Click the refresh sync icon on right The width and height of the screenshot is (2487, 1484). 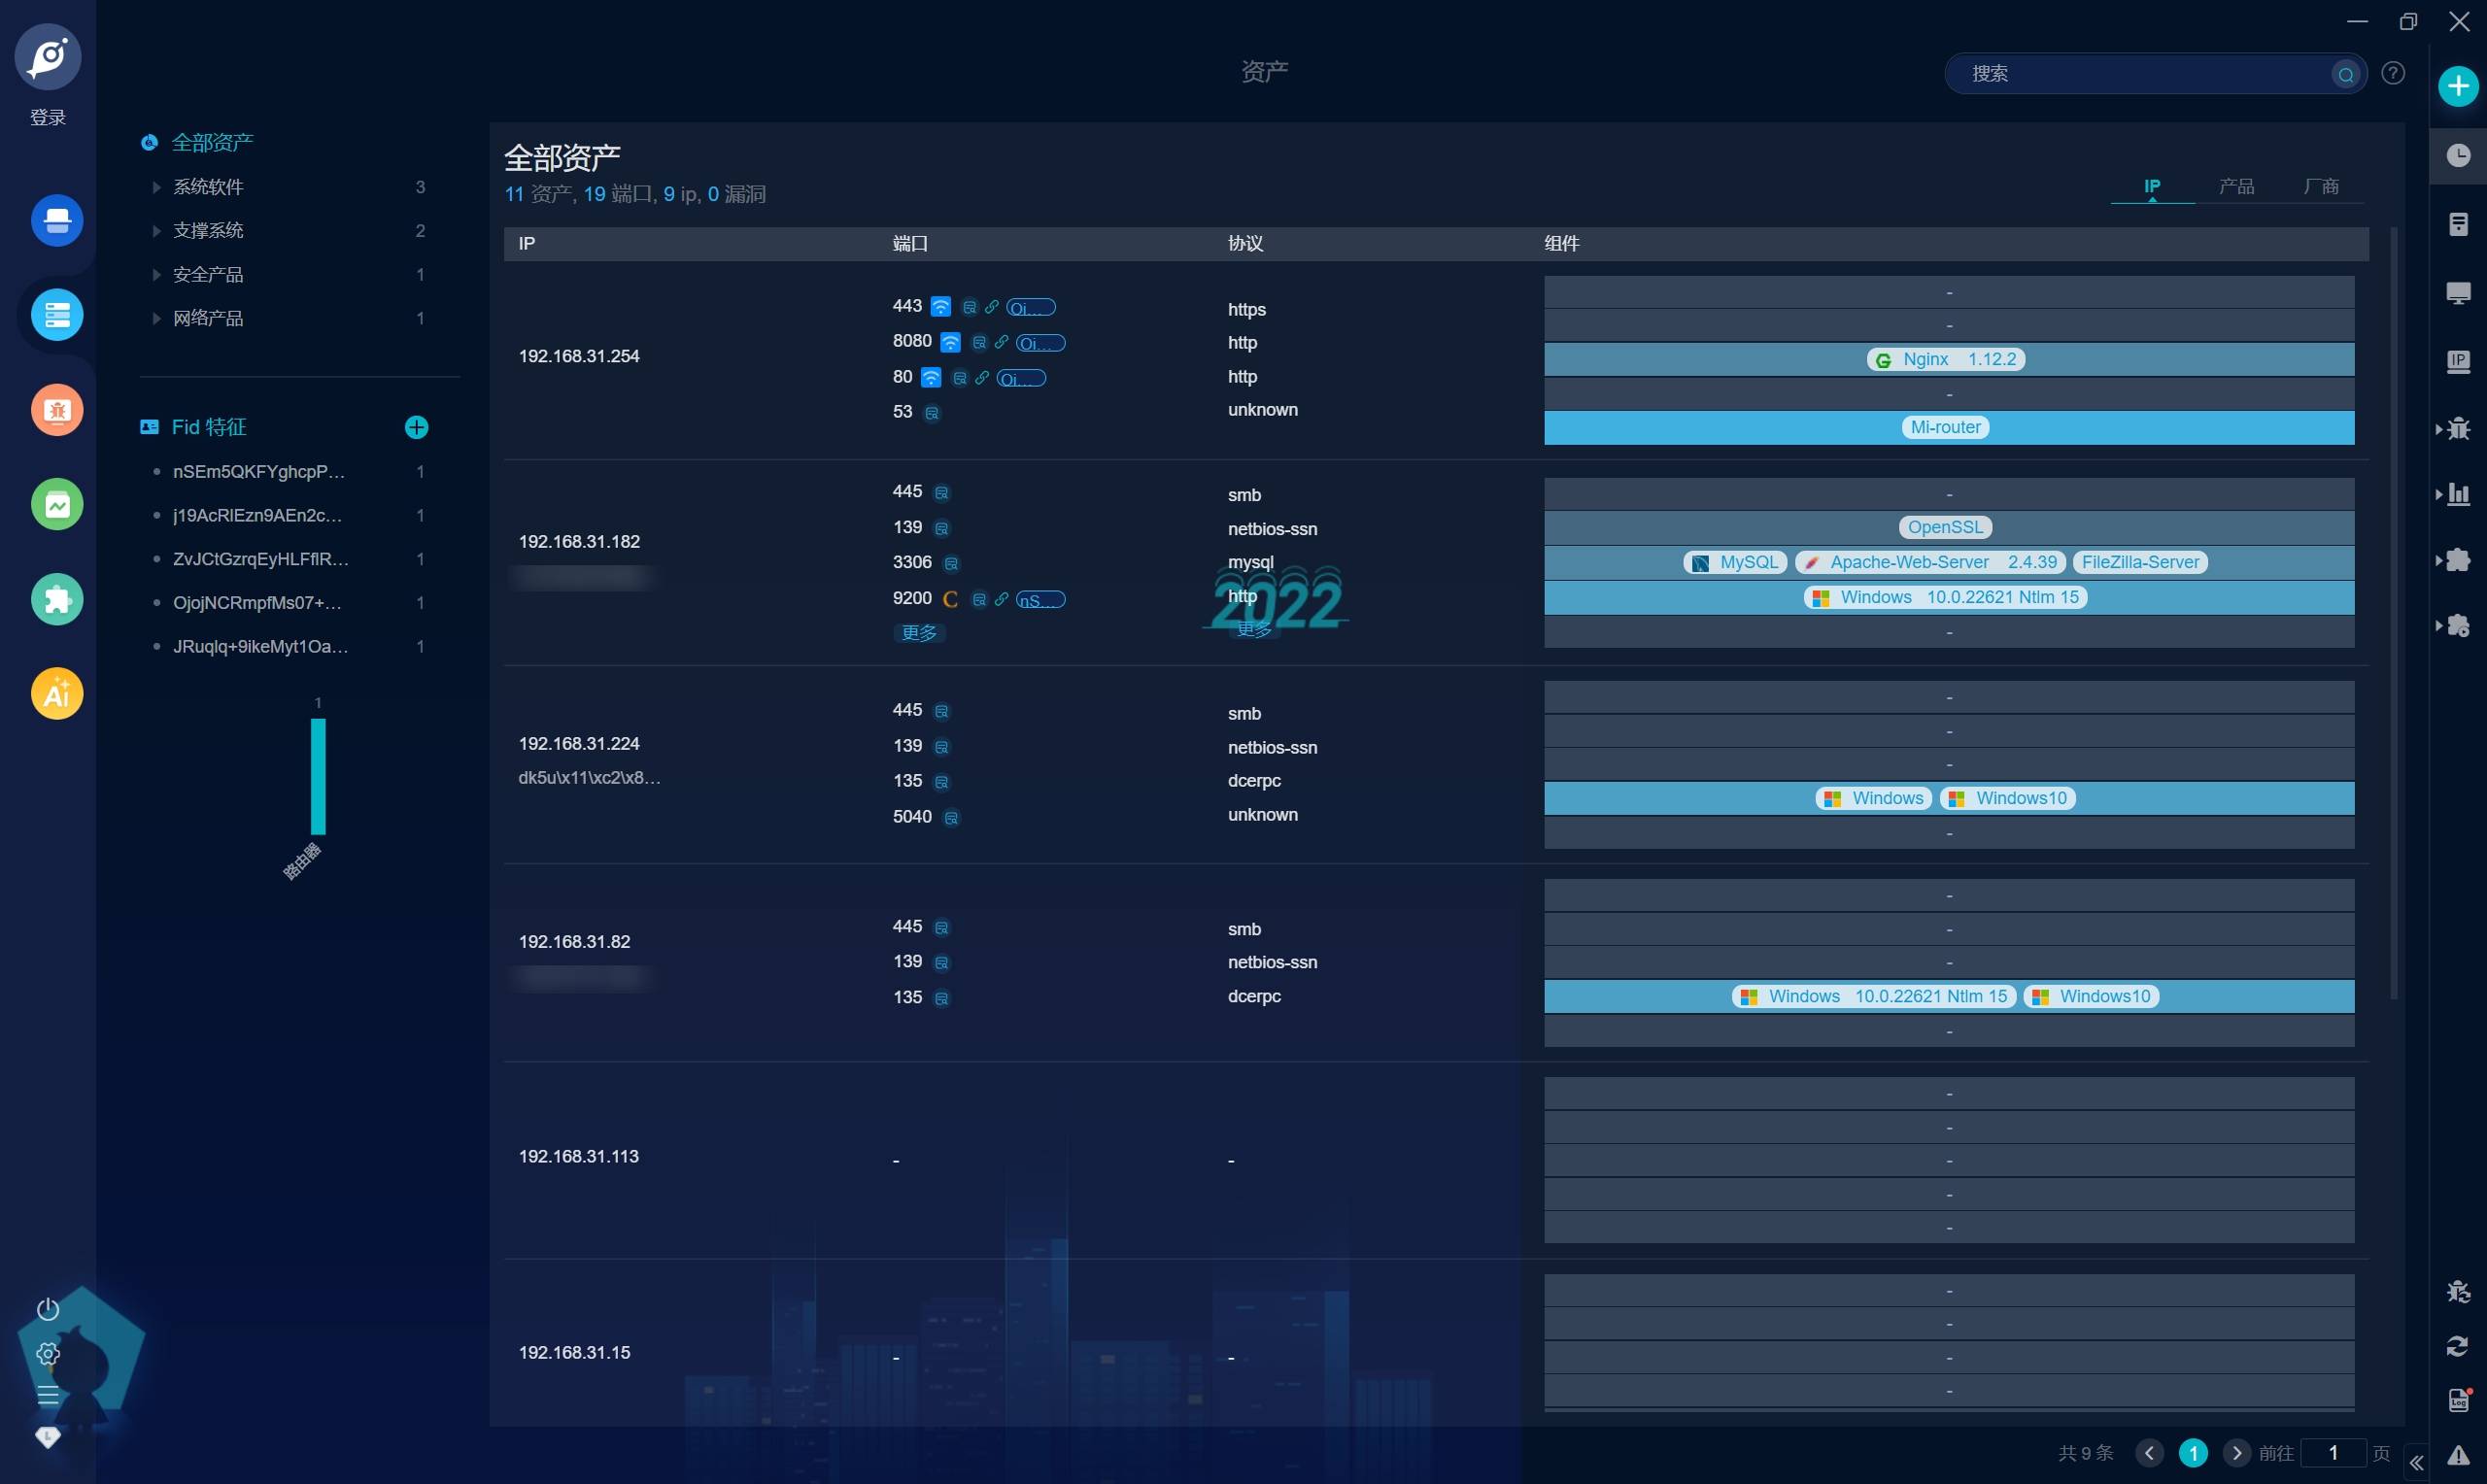click(2458, 1346)
